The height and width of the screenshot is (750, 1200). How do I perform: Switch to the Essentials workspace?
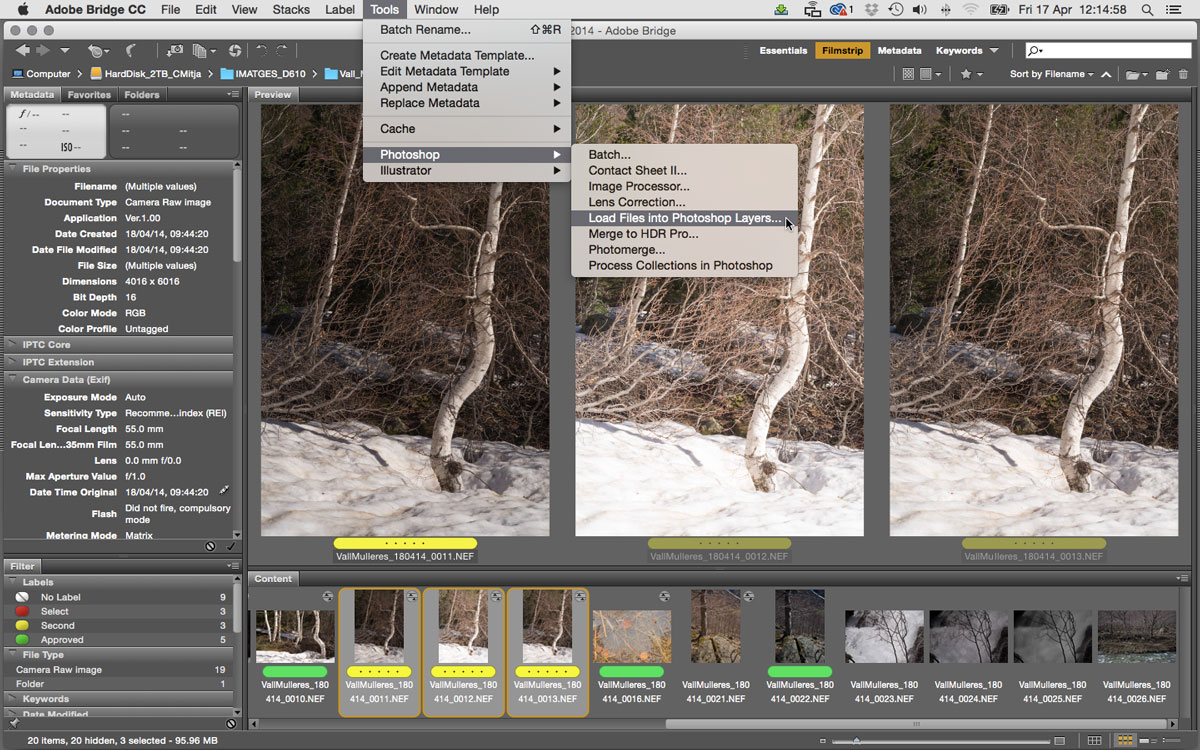pyautogui.click(x=783, y=50)
